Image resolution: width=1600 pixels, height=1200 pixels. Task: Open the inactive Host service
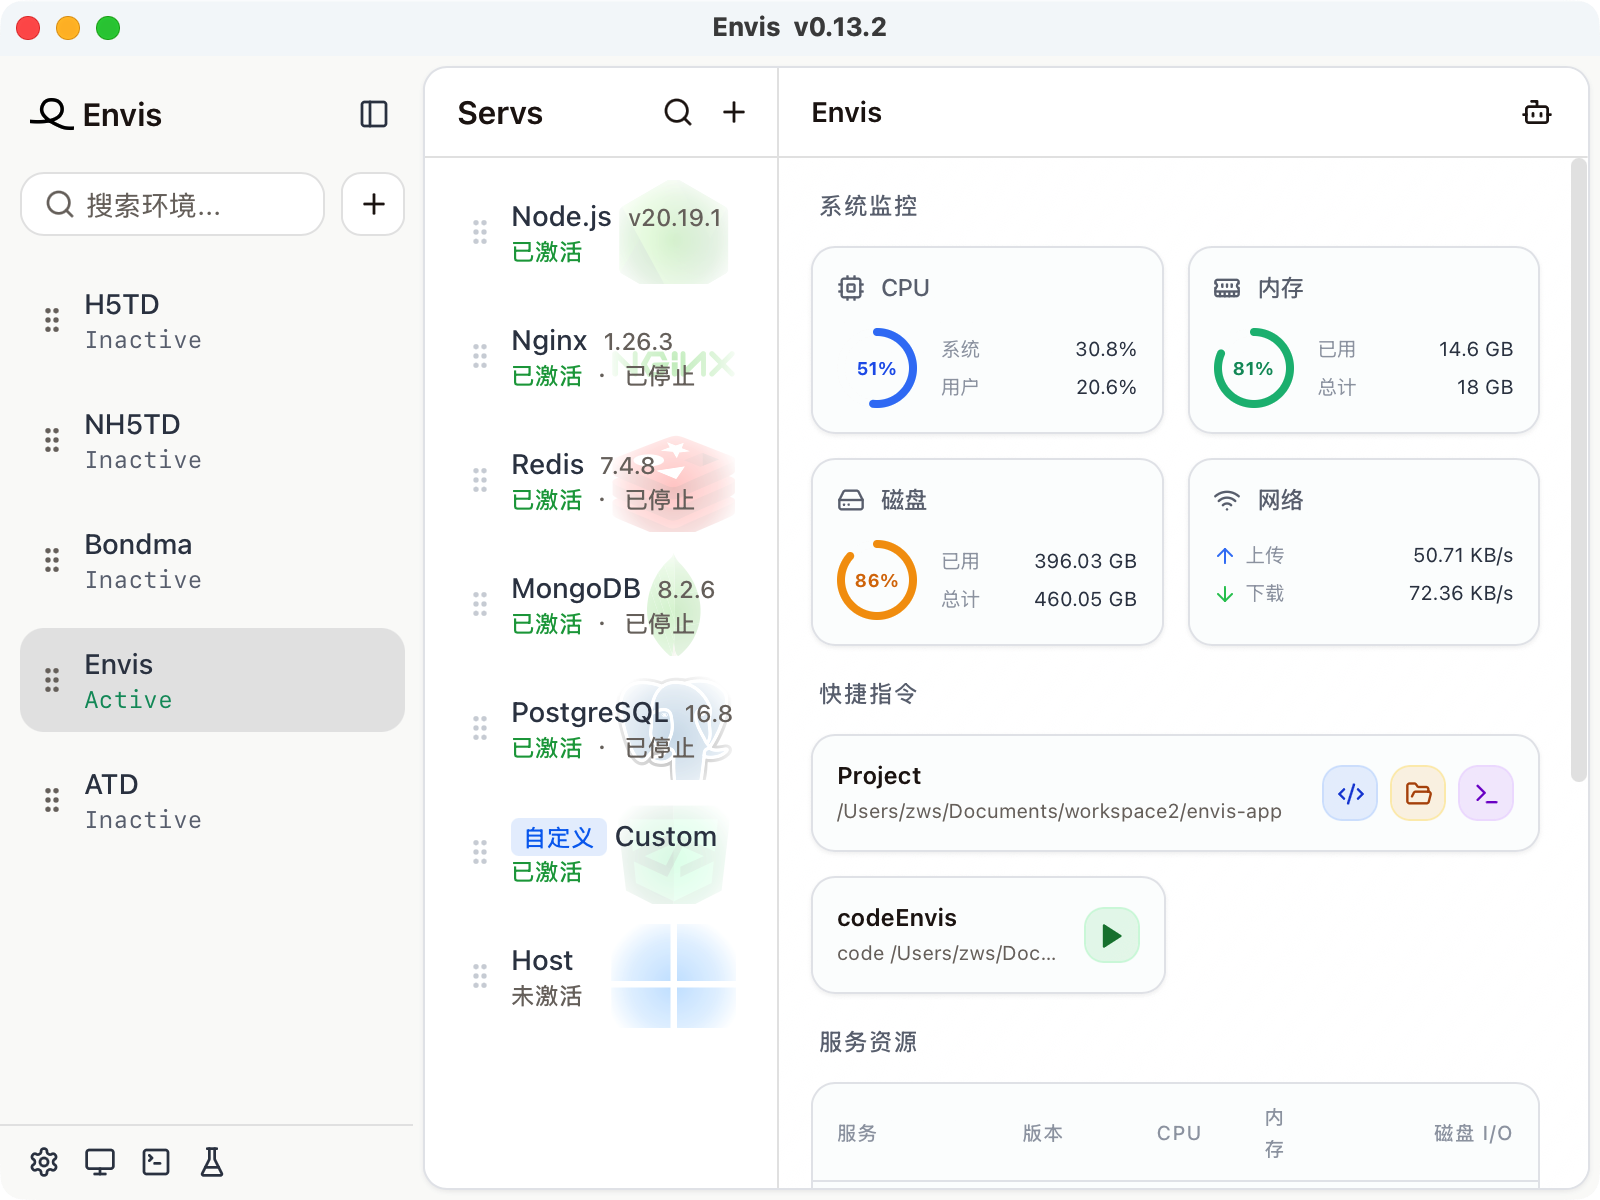(601, 976)
